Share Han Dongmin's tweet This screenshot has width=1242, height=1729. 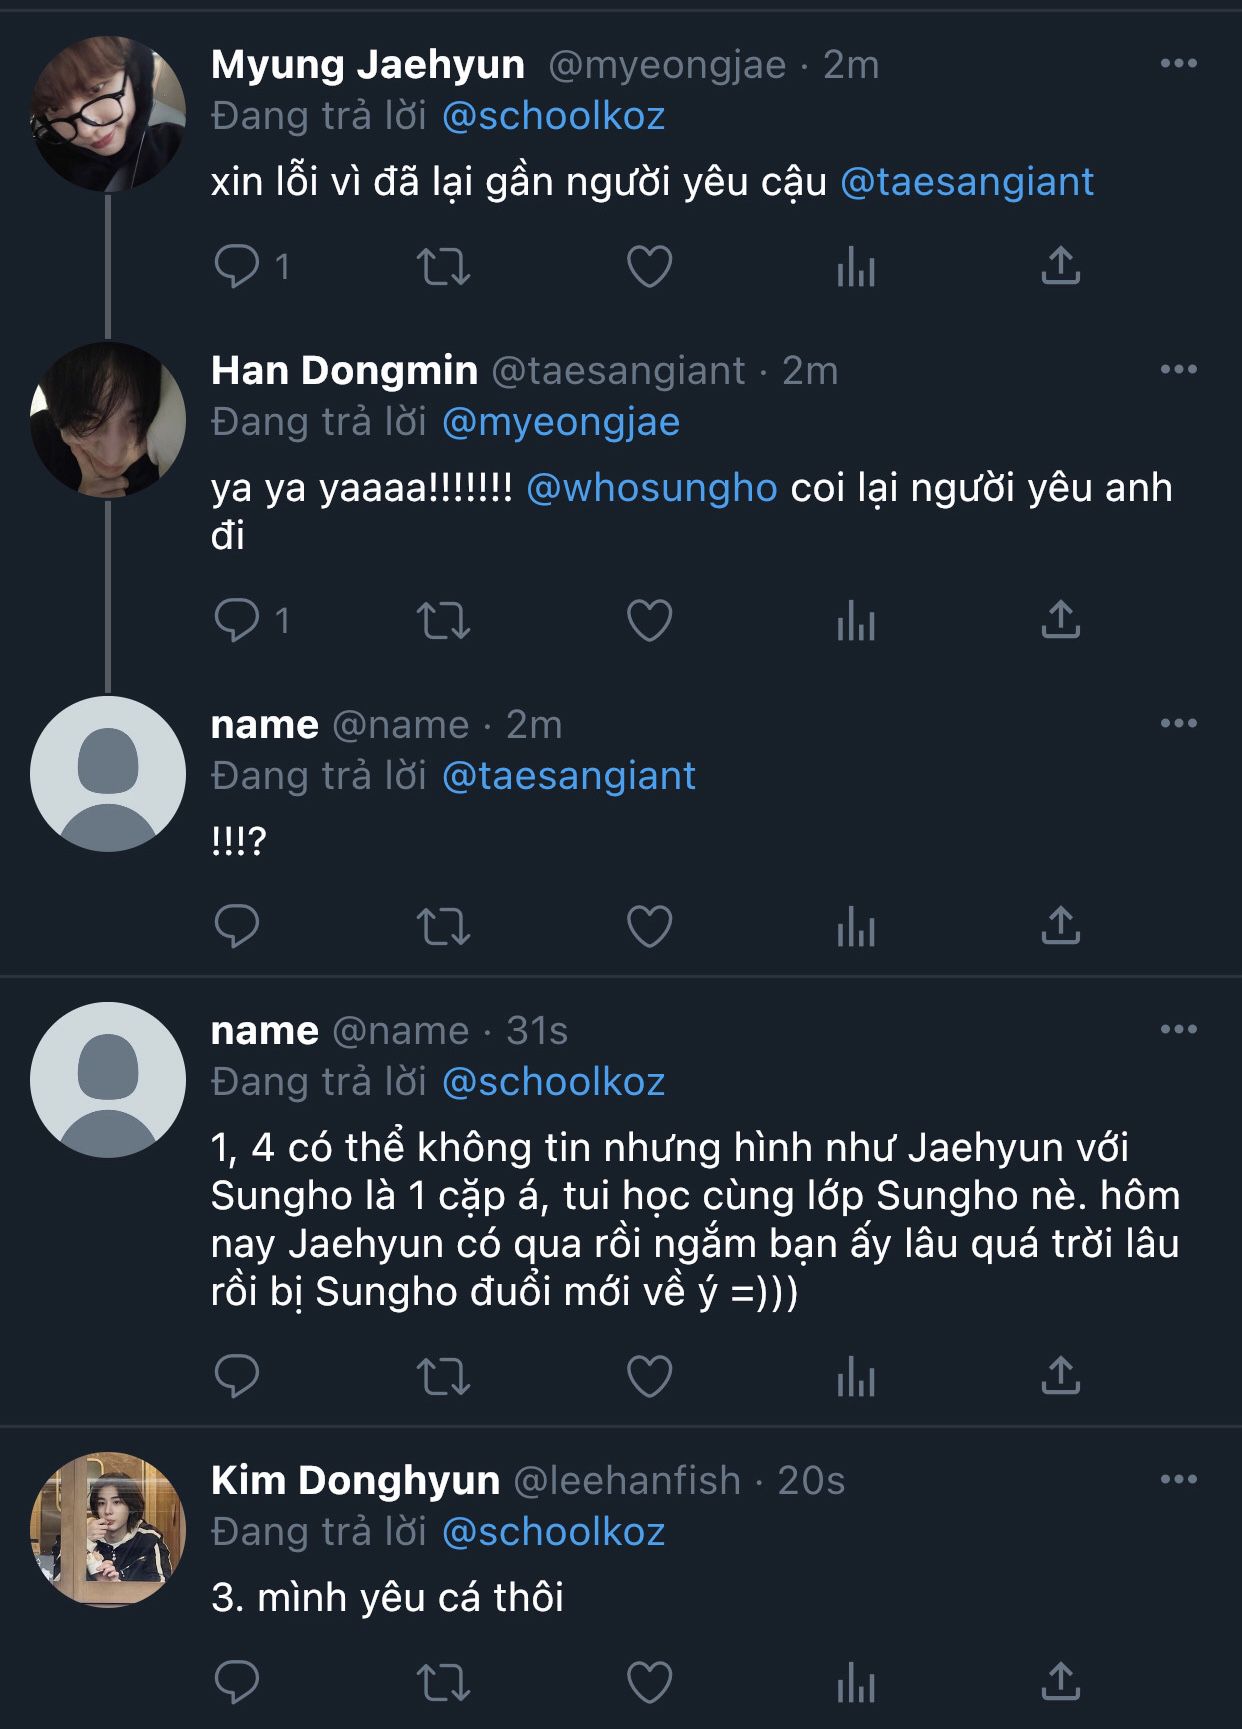pos(1061,620)
